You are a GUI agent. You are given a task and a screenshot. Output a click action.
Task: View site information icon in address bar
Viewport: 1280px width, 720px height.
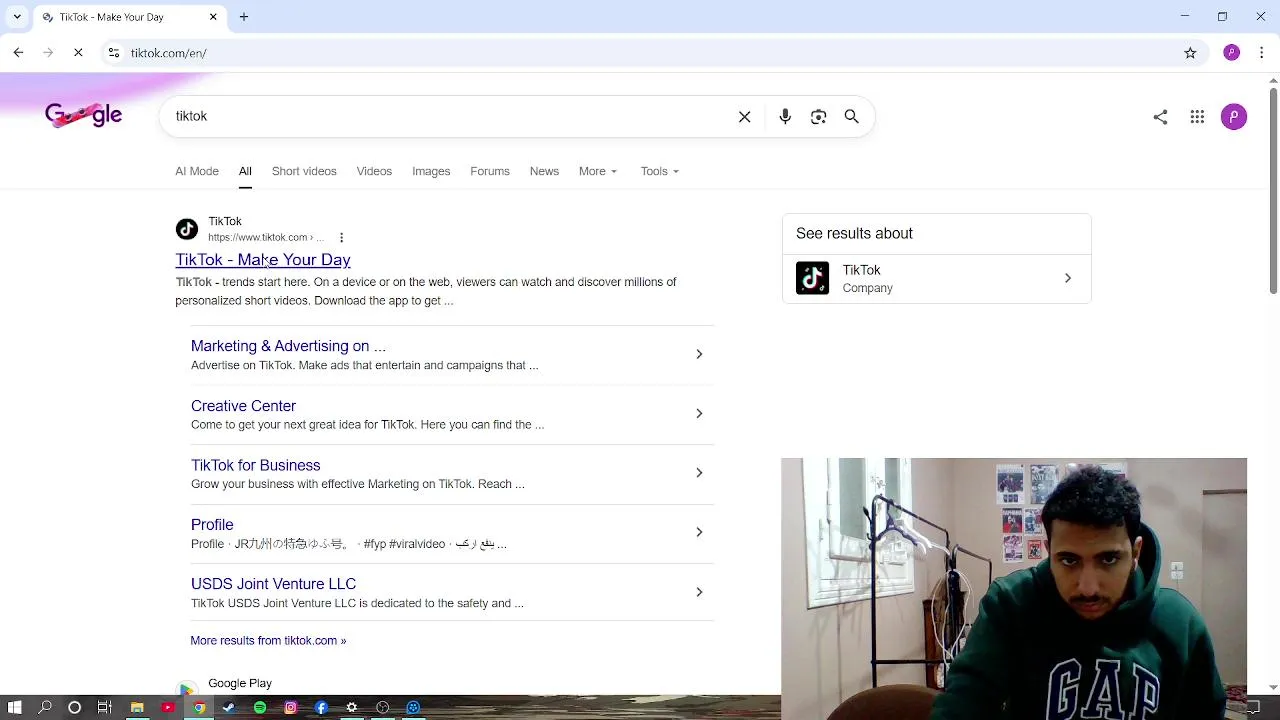click(114, 53)
